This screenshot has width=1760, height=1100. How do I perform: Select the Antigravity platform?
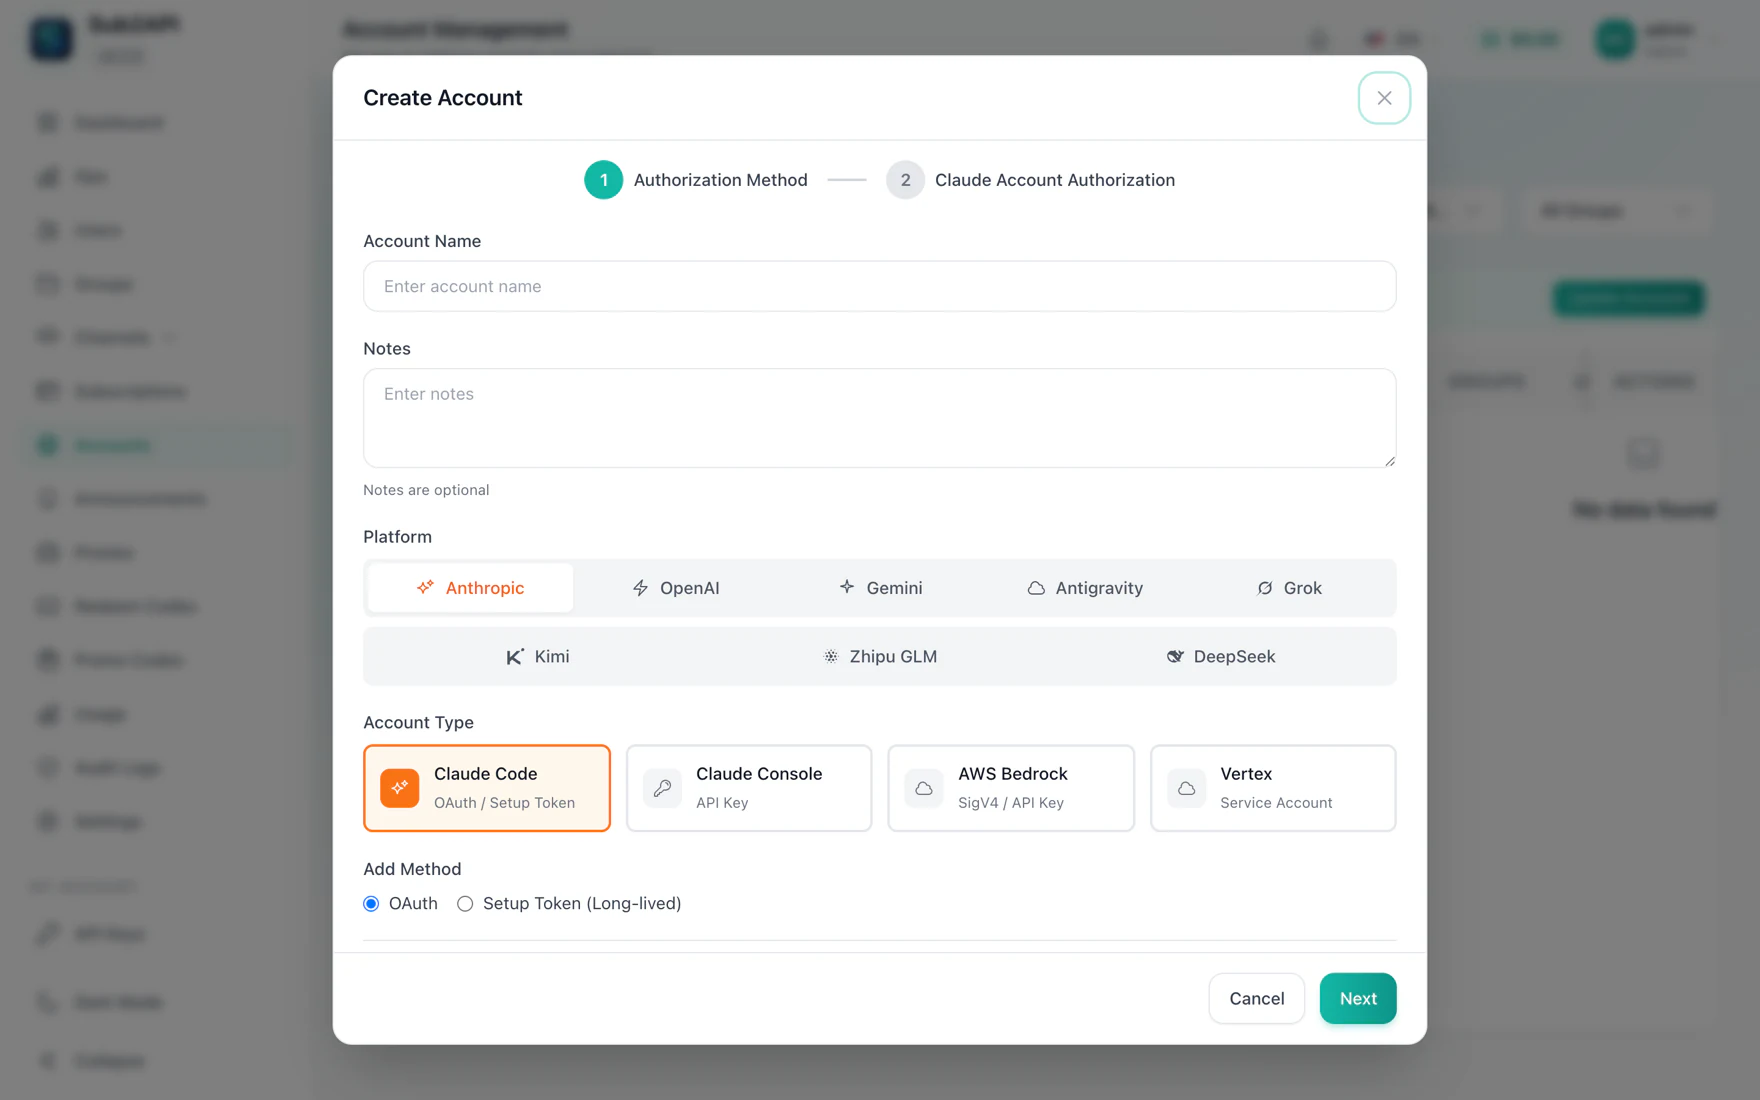click(1085, 588)
